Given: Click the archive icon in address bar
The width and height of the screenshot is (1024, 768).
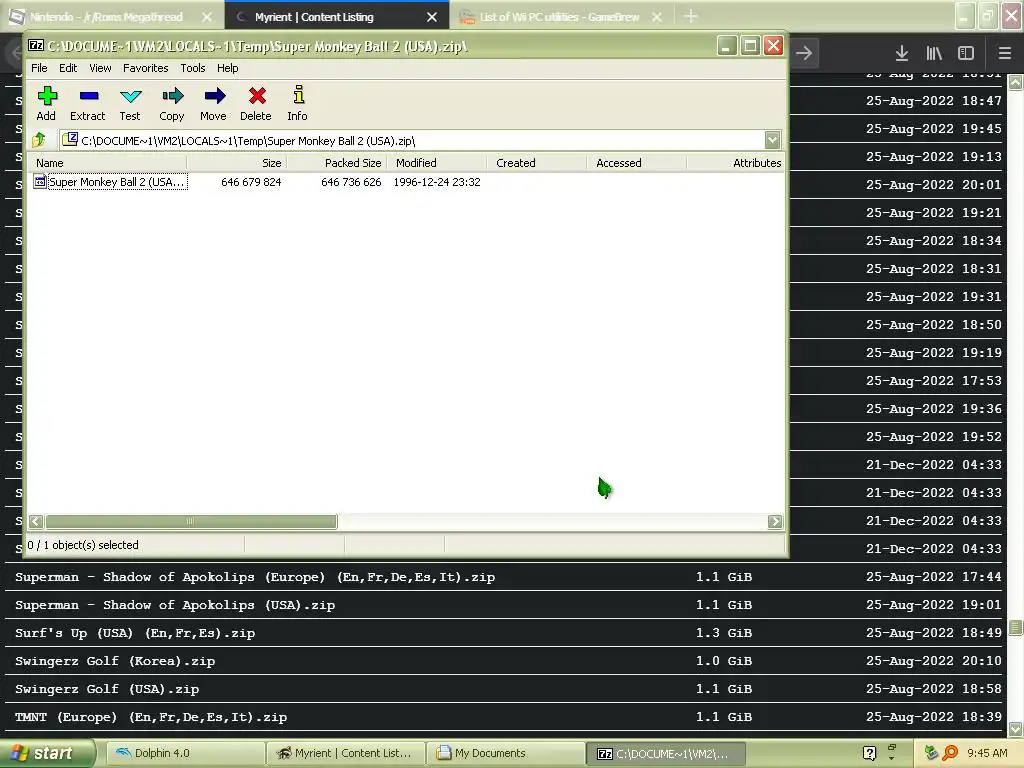Looking at the screenshot, I should [70, 139].
